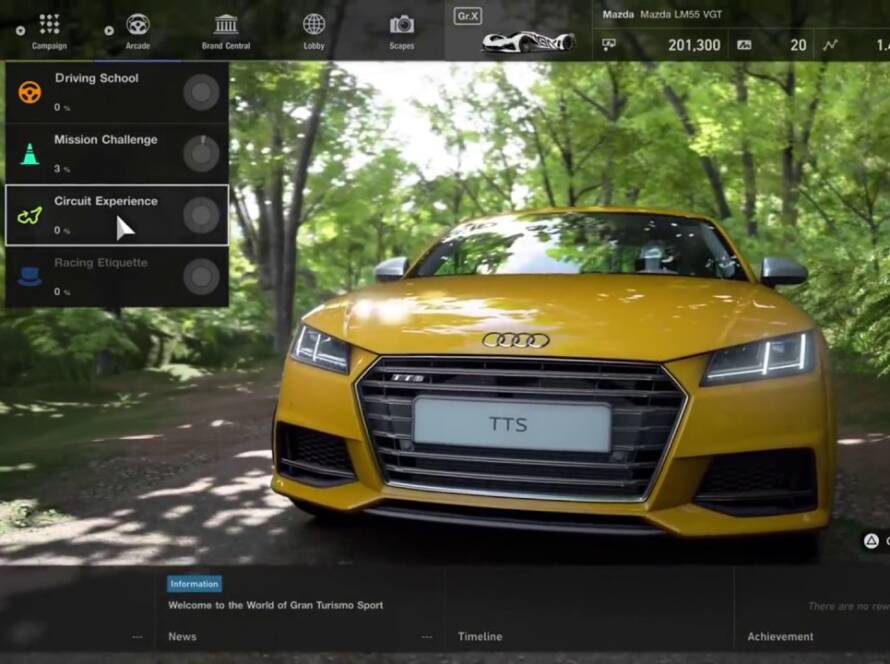This screenshot has width=890, height=664.
Task: Click the orange steering wheel icon
Action: [x=30, y=92]
